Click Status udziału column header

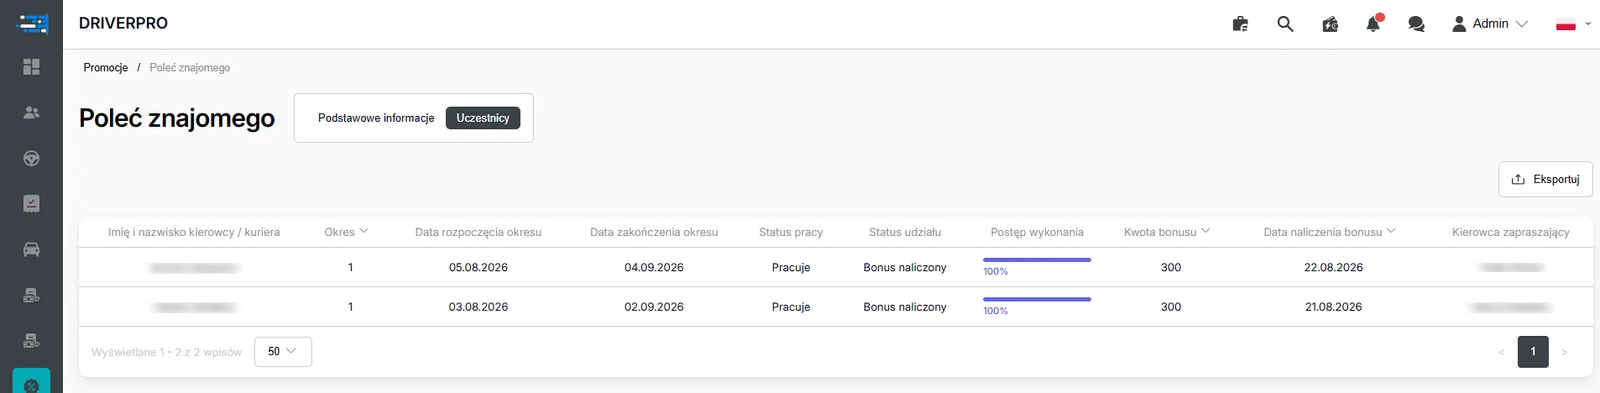905,232
